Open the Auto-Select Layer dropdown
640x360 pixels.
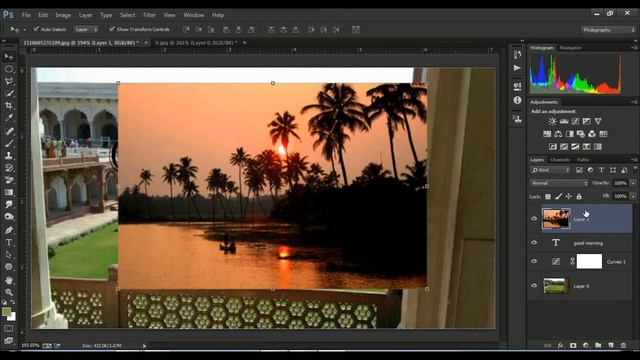tap(86, 29)
